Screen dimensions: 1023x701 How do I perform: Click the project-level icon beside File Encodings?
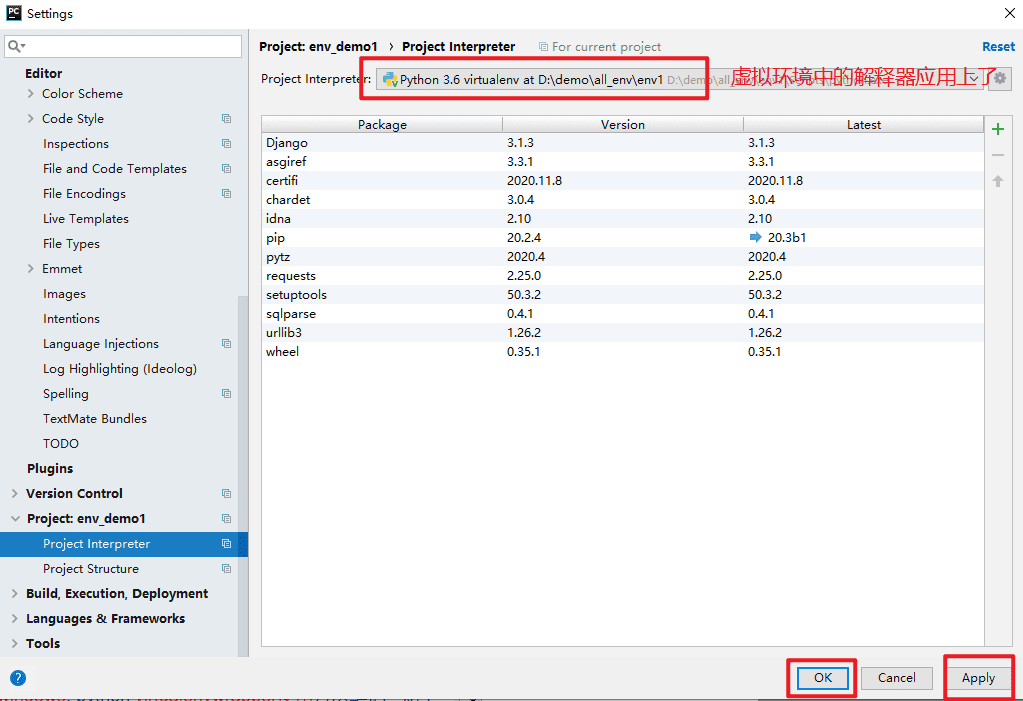coord(226,194)
